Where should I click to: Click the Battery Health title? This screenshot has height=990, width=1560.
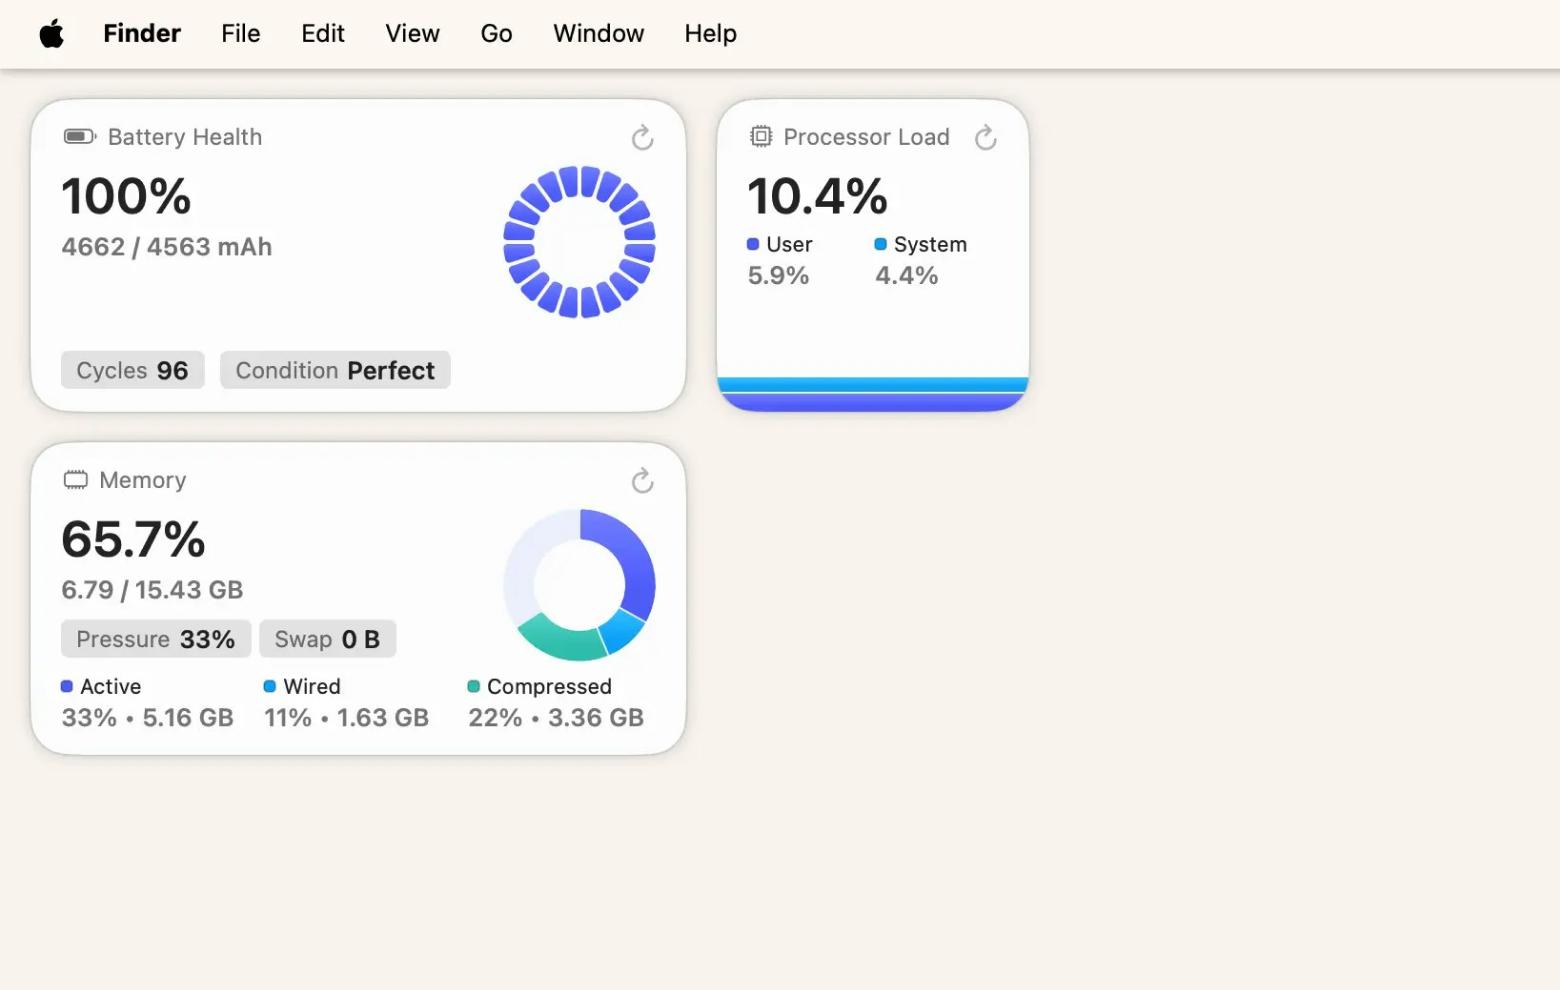point(185,137)
